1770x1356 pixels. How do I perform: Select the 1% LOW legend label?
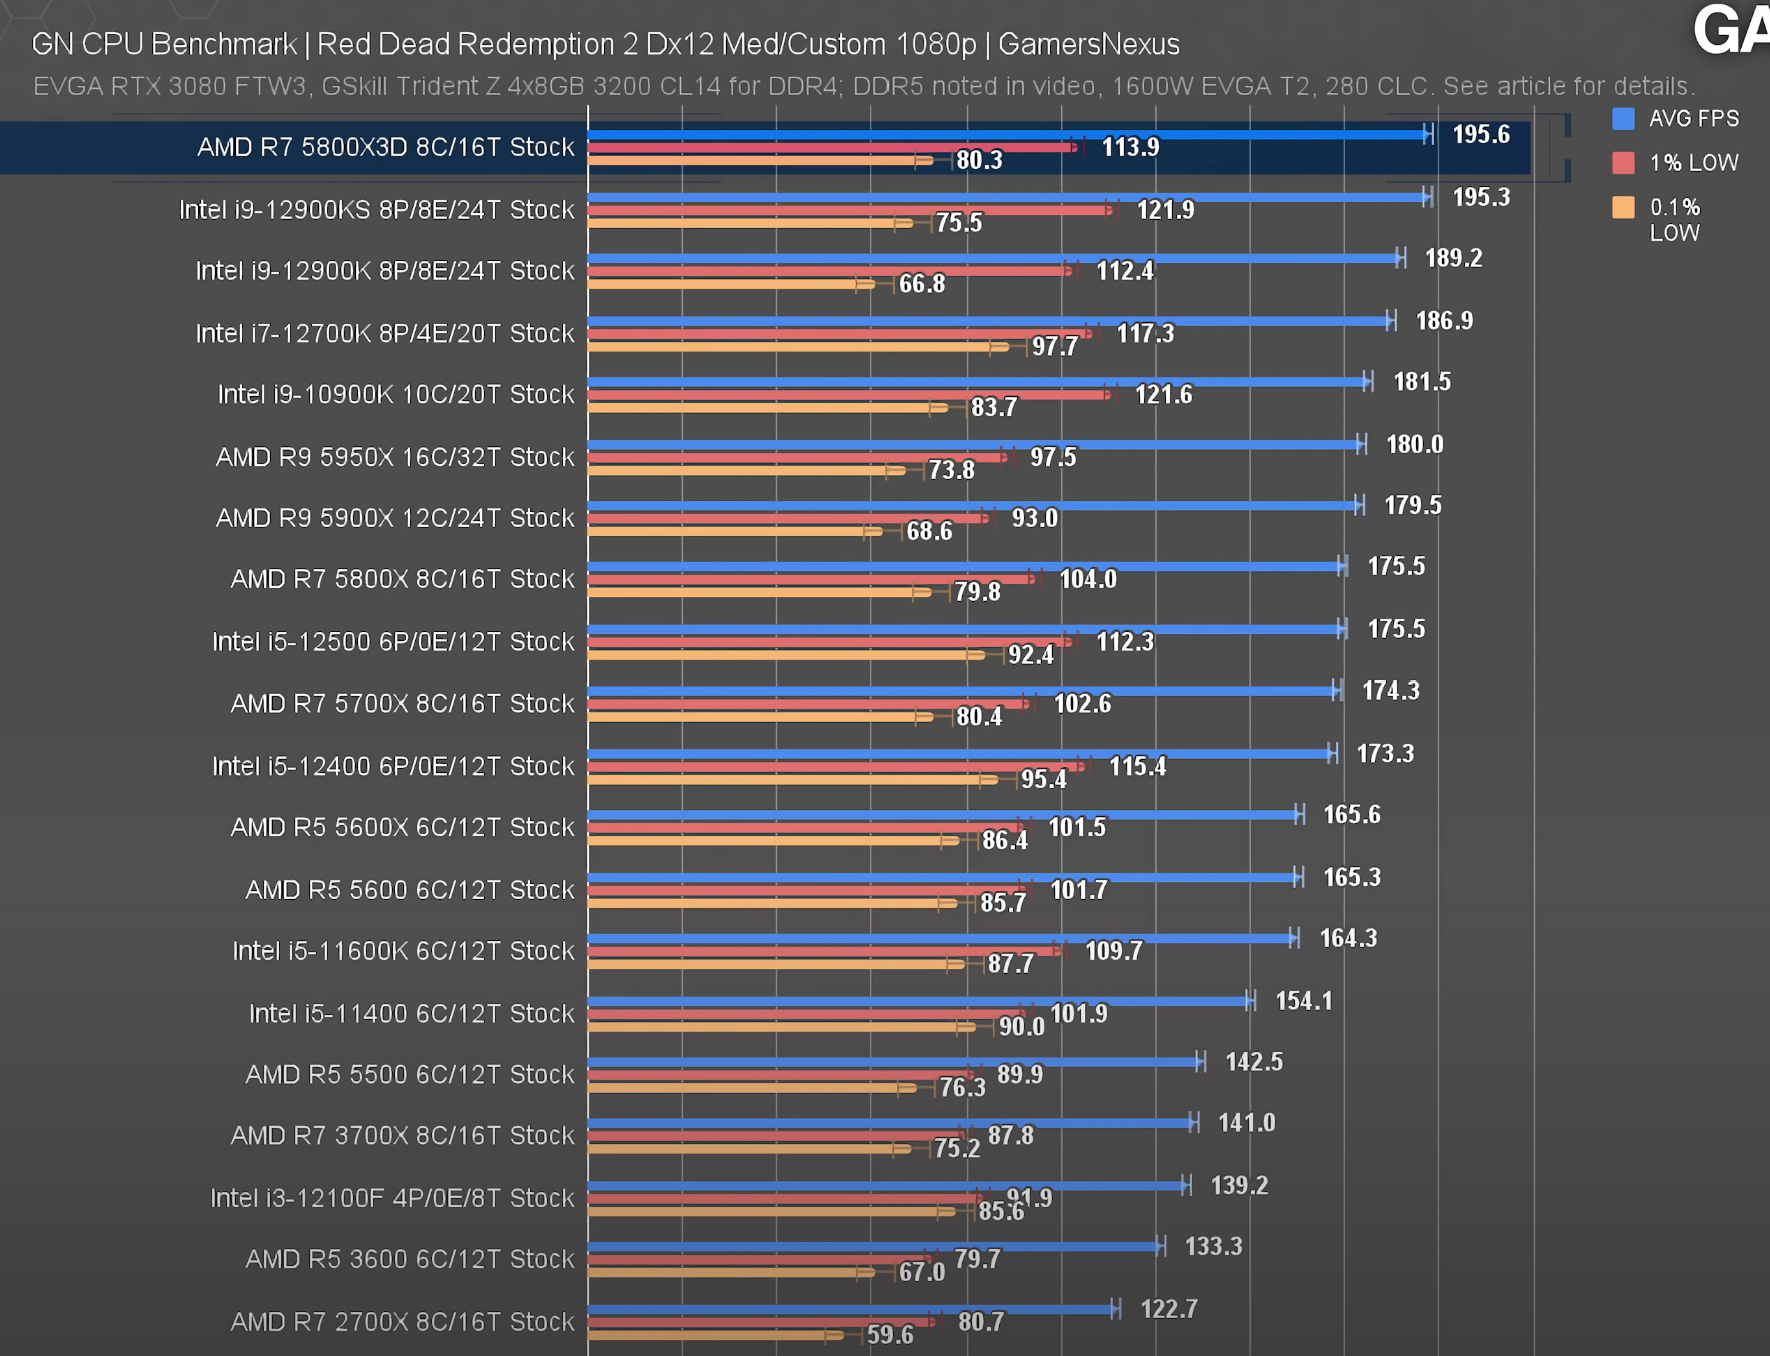(1694, 163)
